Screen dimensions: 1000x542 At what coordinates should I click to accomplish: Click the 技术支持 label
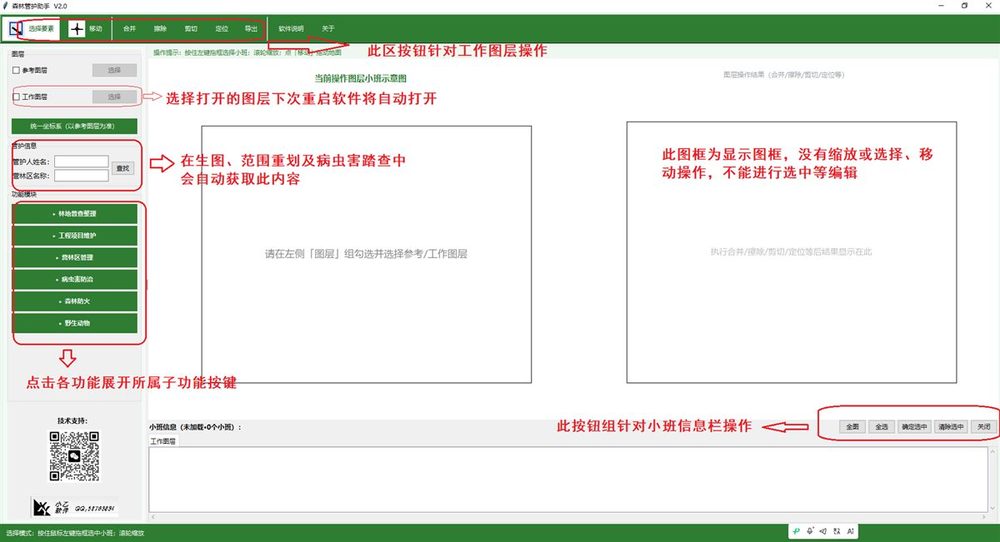(72, 421)
